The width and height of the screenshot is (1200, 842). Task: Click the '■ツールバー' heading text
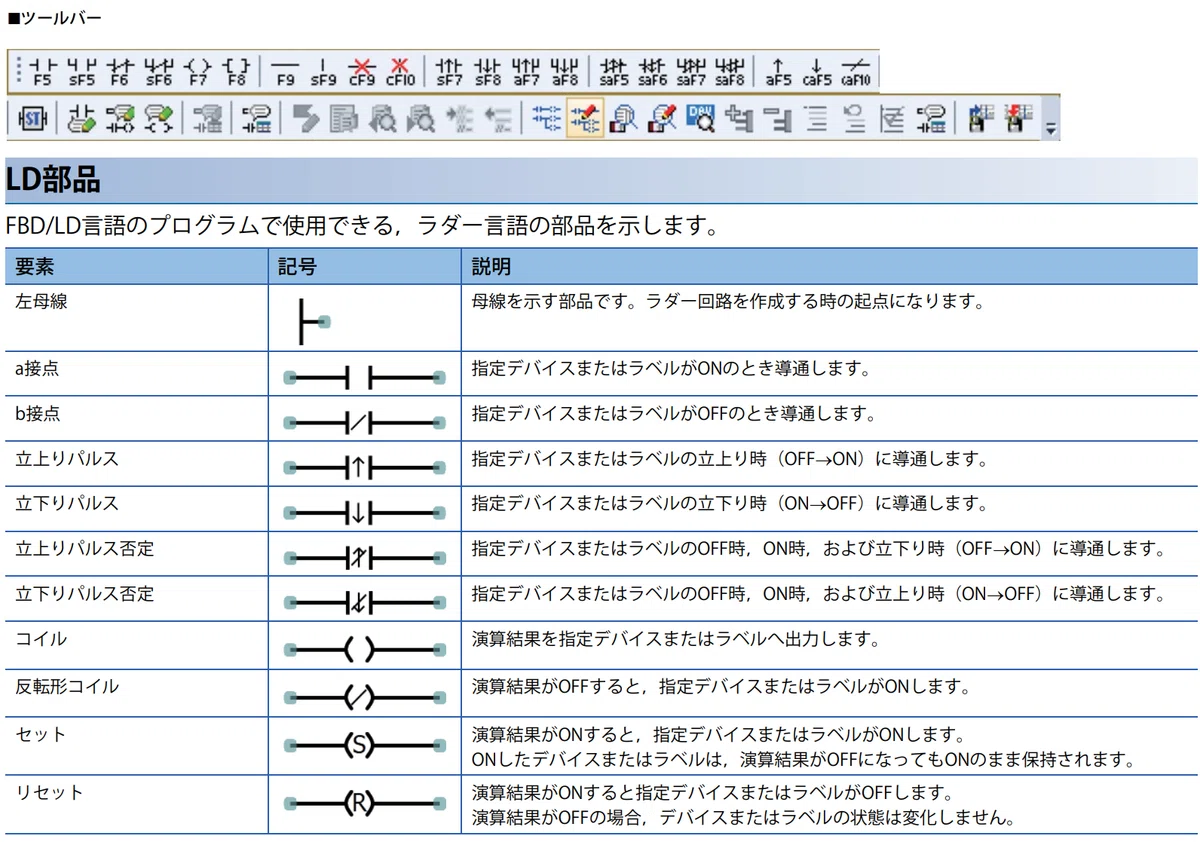[54, 18]
